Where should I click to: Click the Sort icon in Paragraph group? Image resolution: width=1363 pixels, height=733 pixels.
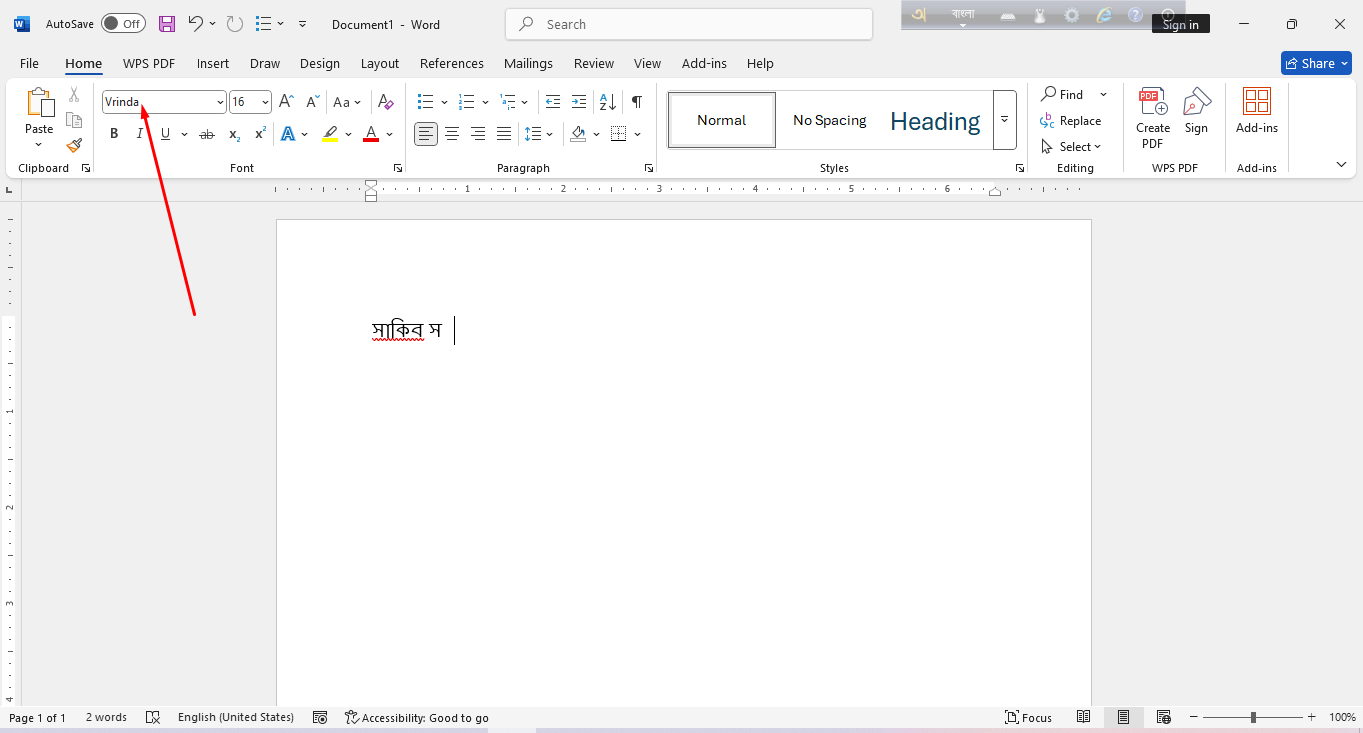[x=607, y=102]
